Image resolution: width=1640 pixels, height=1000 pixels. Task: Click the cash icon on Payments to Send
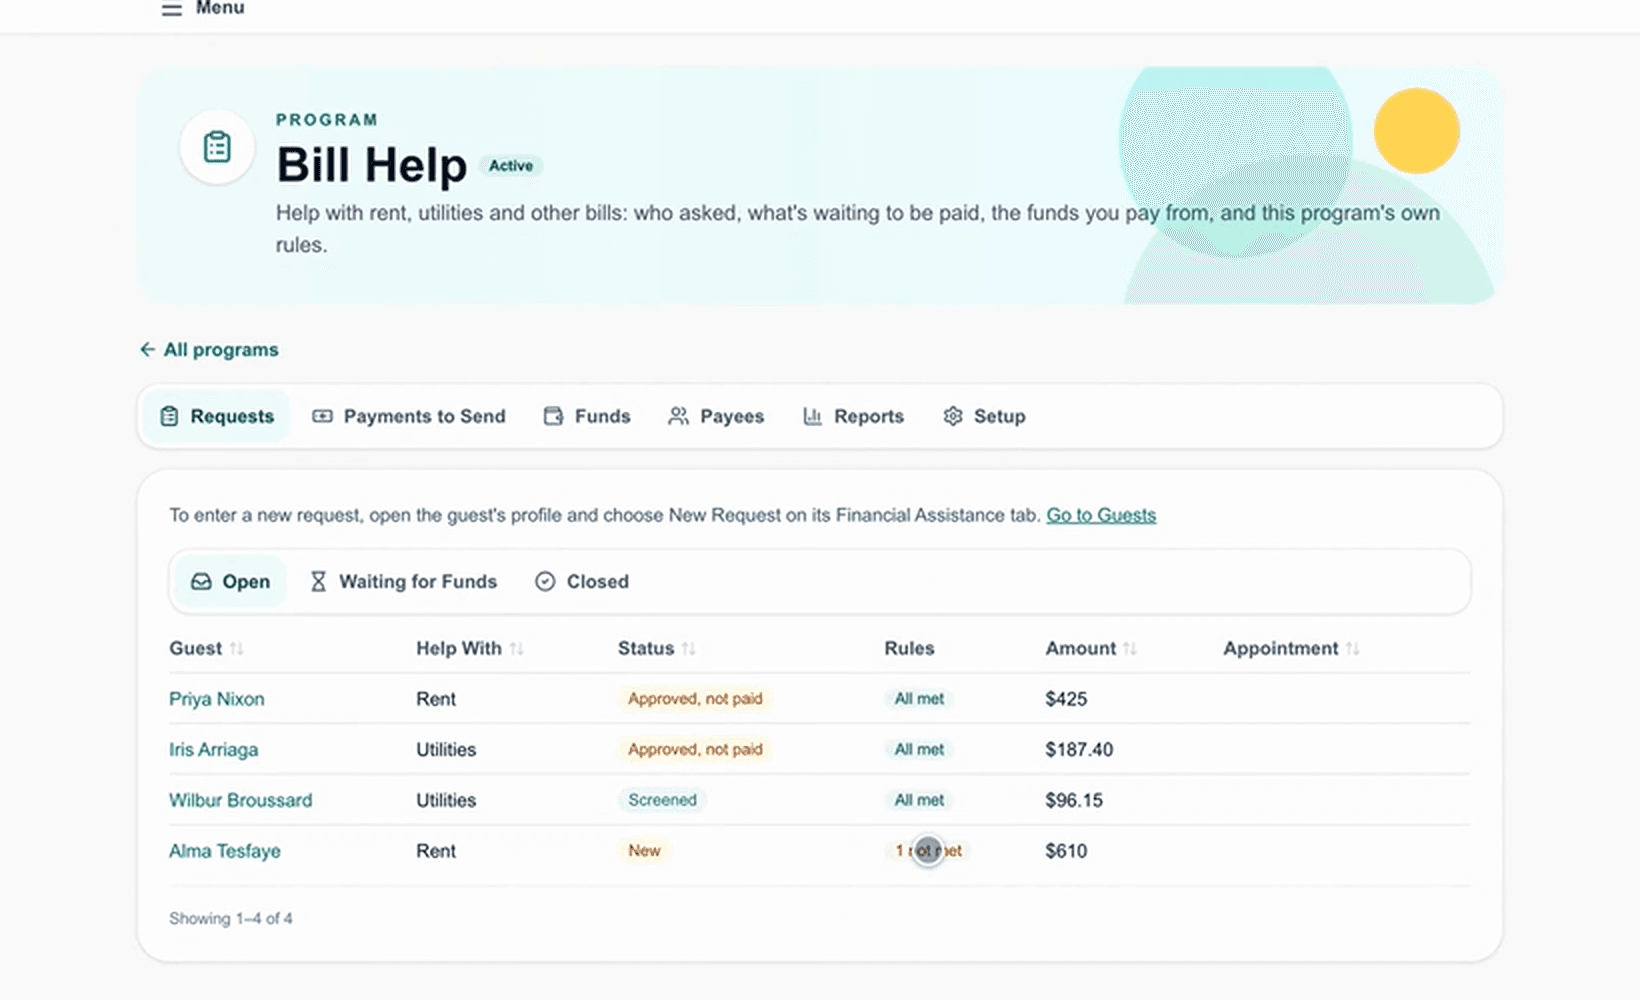click(322, 416)
